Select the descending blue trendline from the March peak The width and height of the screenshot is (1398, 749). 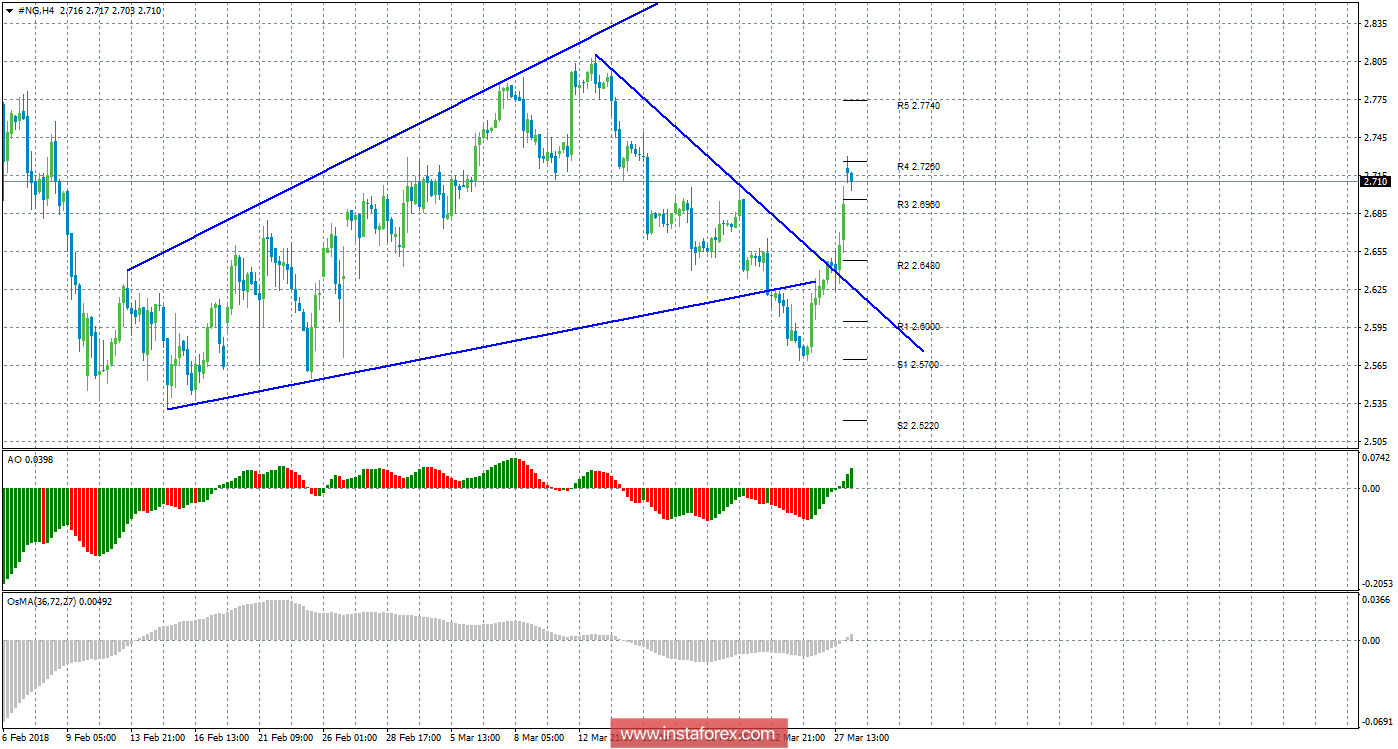click(760, 205)
